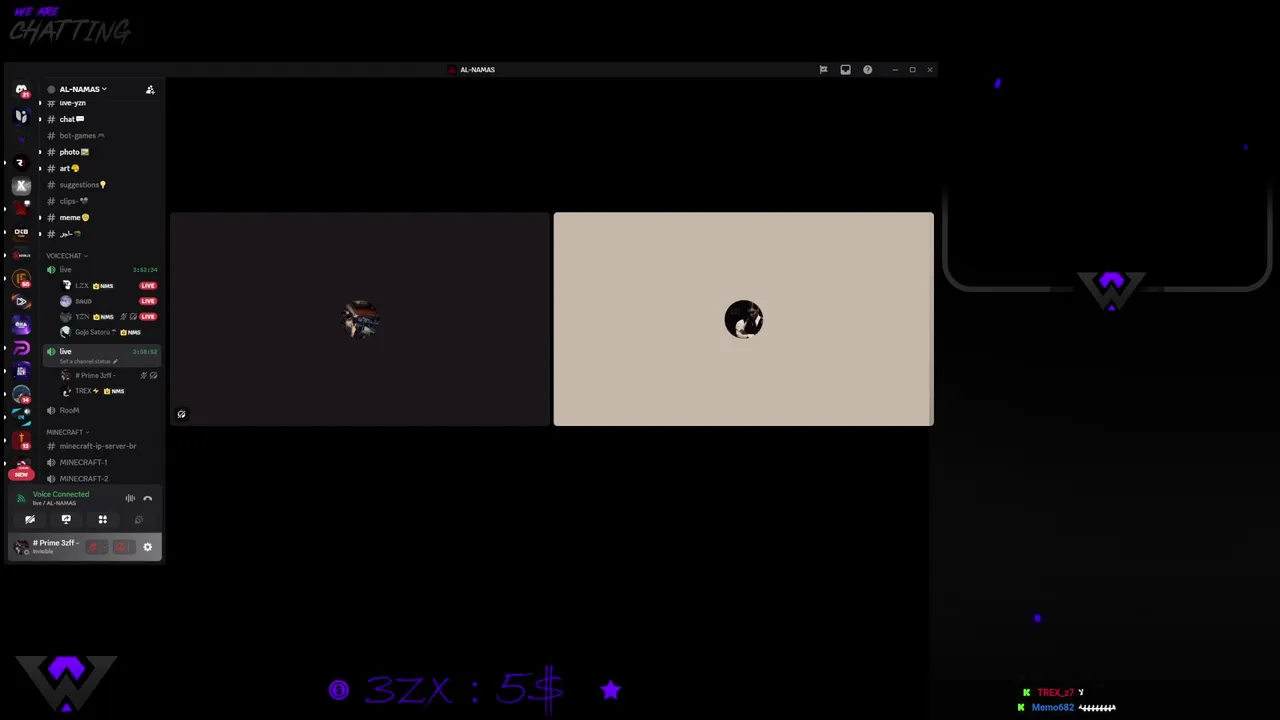Open the server icon with badge 14
This screenshot has height=720, width=1280.
[21, 394]
